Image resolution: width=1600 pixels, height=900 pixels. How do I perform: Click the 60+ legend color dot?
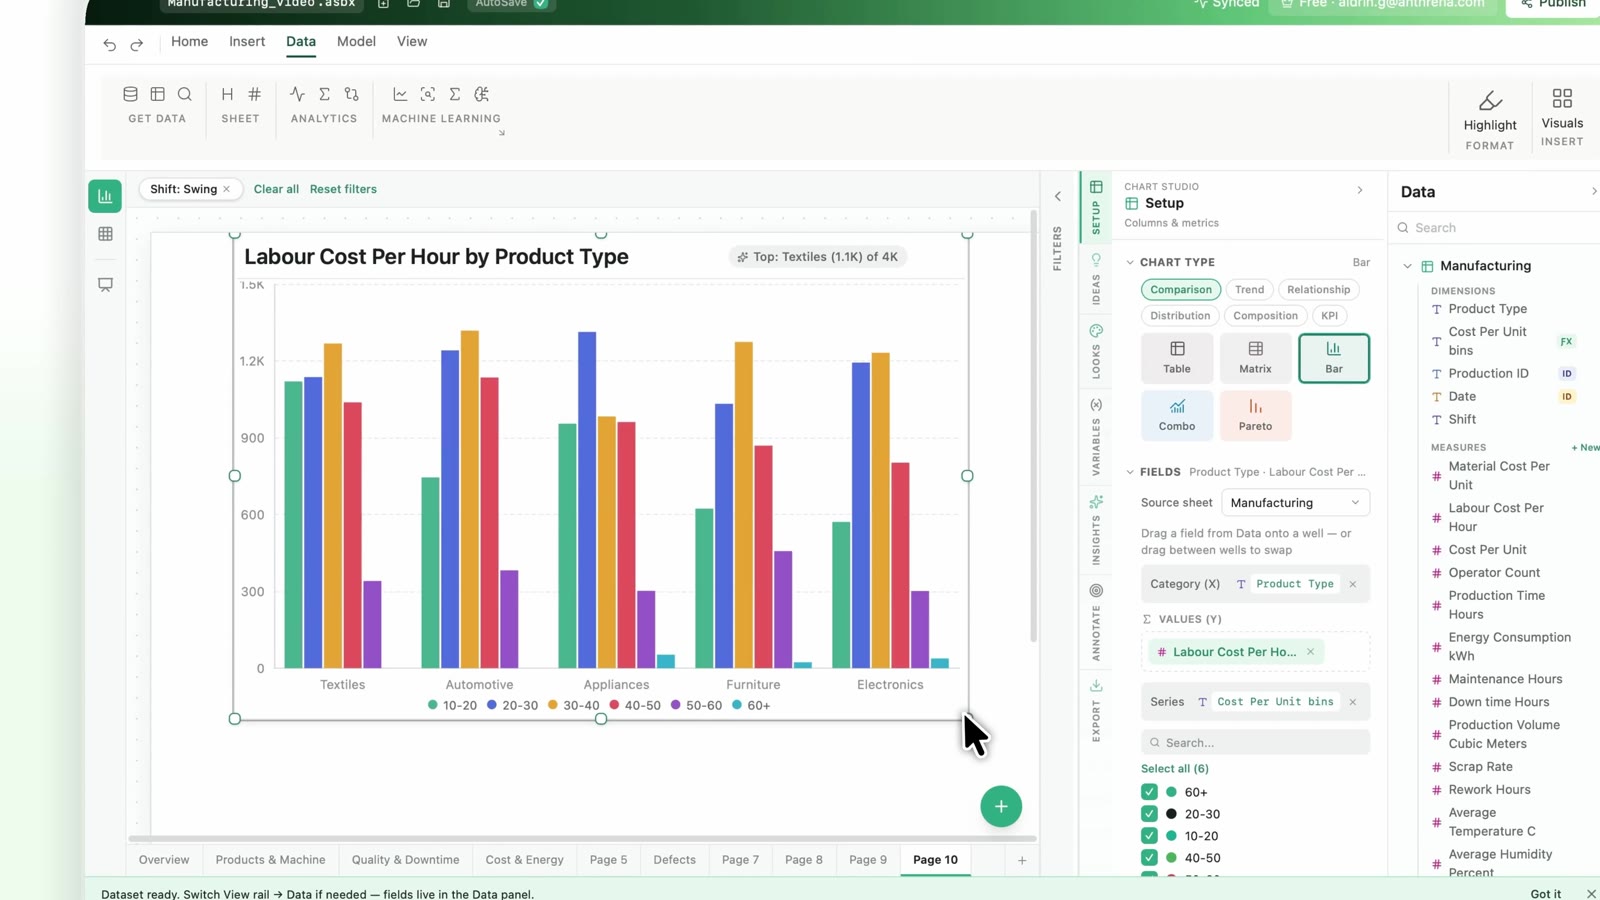737,705
